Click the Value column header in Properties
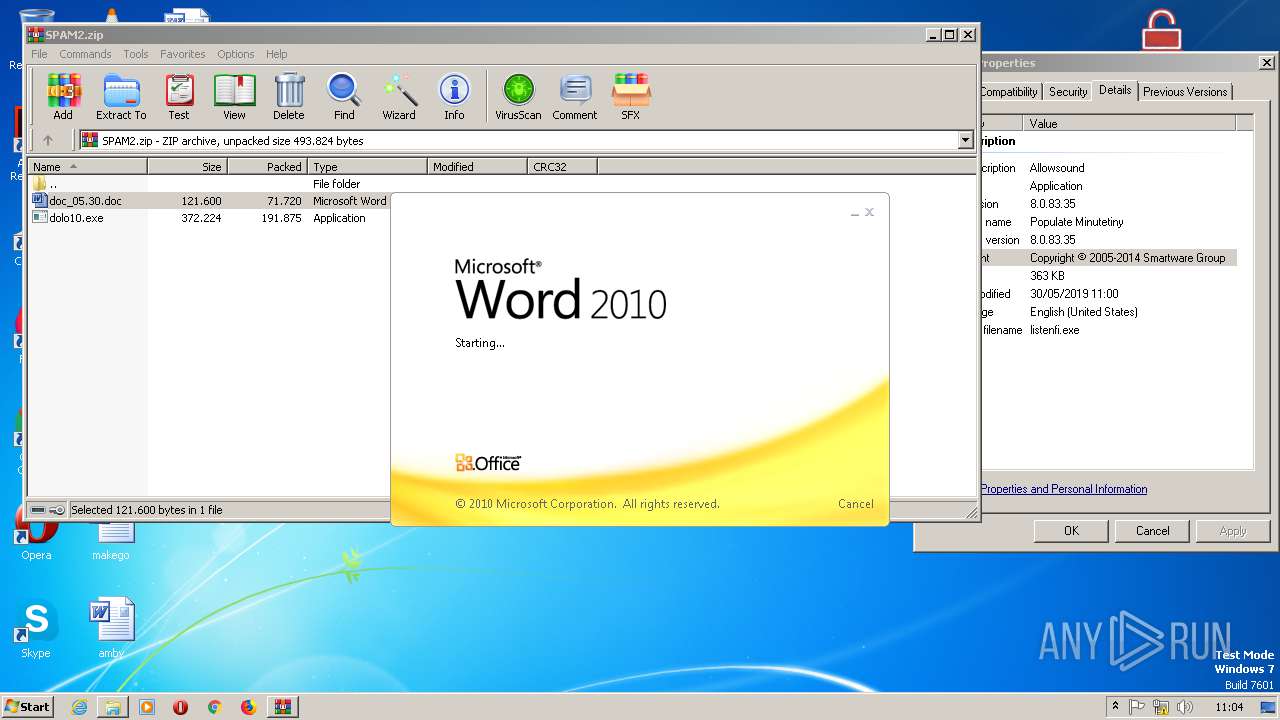This screenshot has height=720, width=1280. (x=1129, y=124)
